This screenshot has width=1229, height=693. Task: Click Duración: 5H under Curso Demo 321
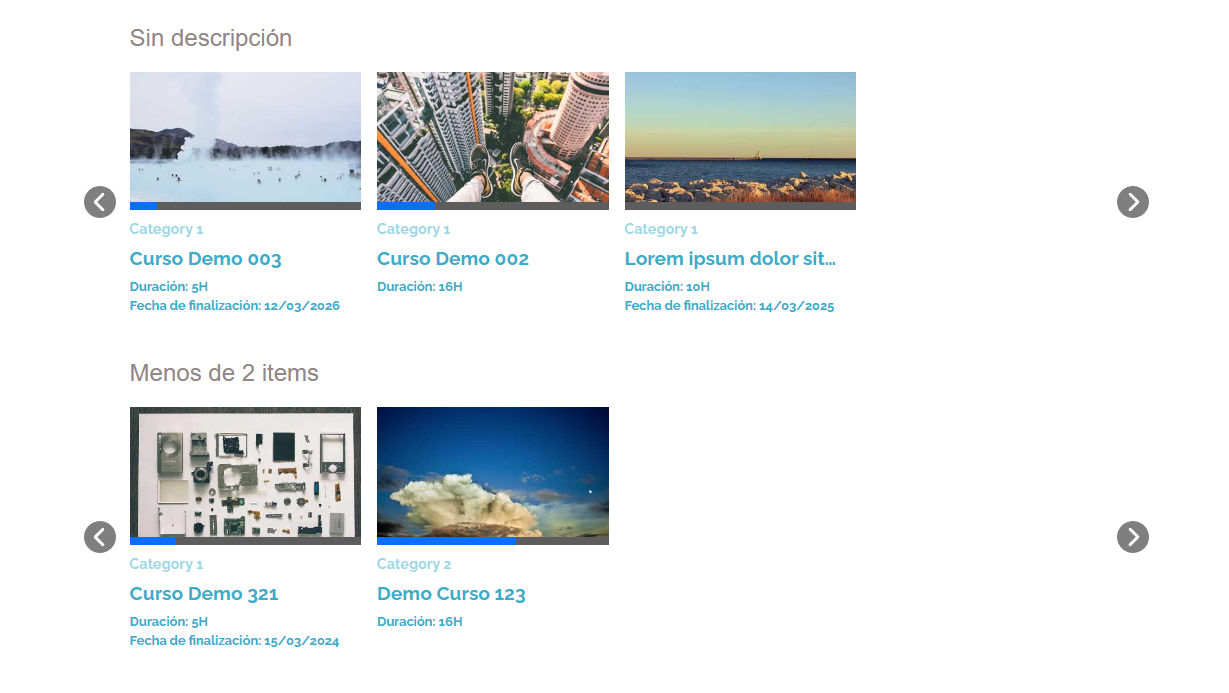[169, 622]
